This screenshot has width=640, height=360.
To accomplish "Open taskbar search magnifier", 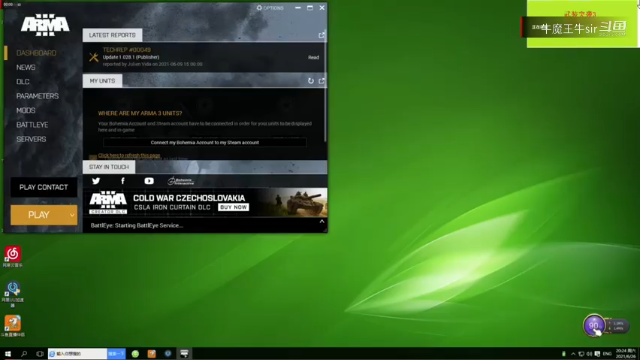I will pos(24,353).
